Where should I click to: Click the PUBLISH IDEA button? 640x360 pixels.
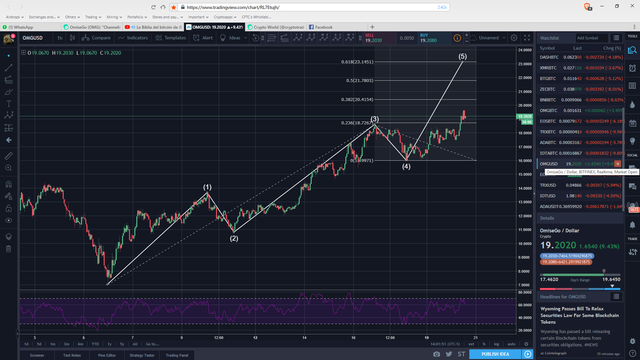(495, 354)
